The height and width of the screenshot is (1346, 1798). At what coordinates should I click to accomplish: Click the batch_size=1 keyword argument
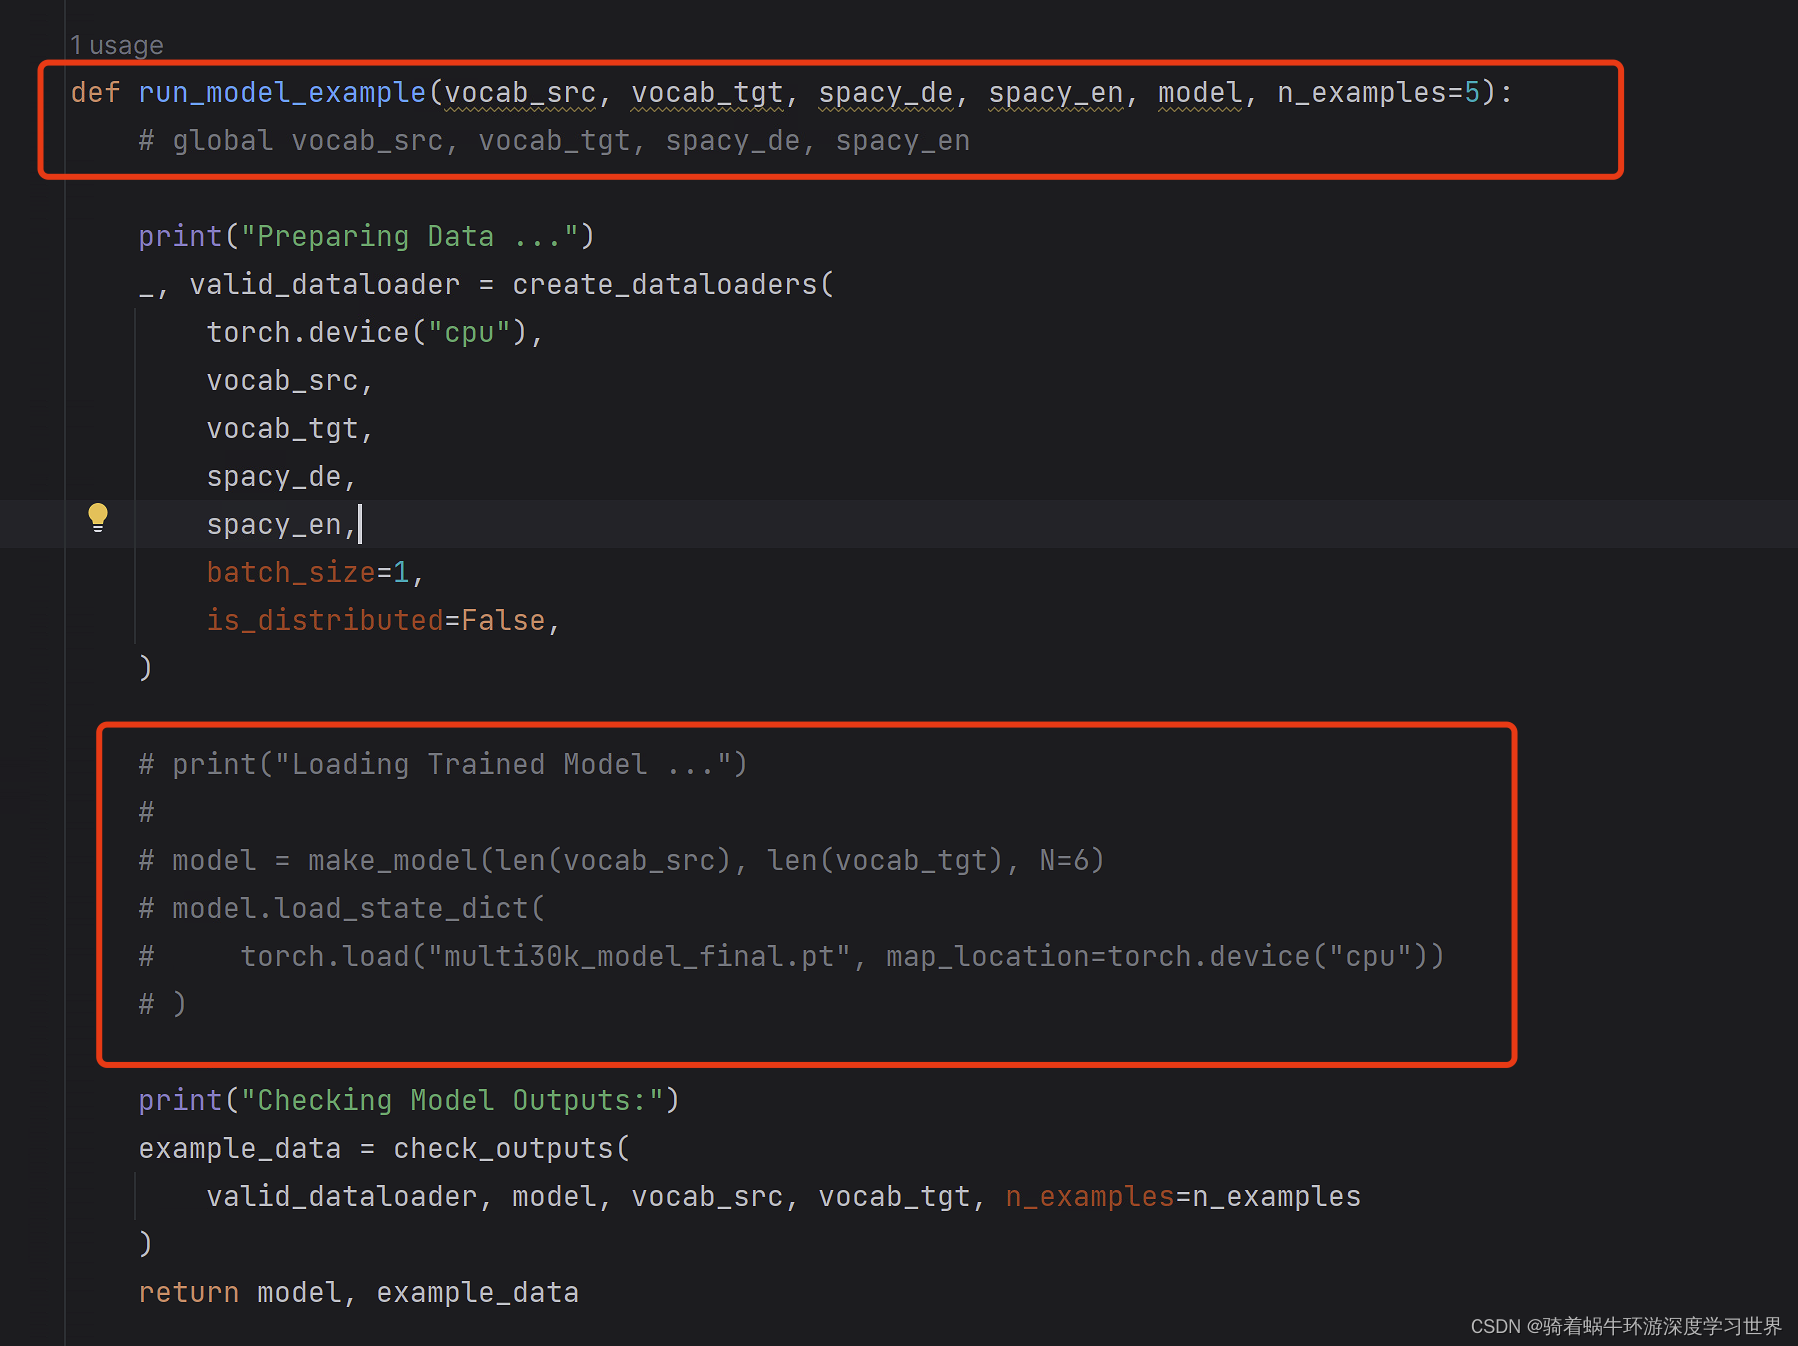coord(308,573)
